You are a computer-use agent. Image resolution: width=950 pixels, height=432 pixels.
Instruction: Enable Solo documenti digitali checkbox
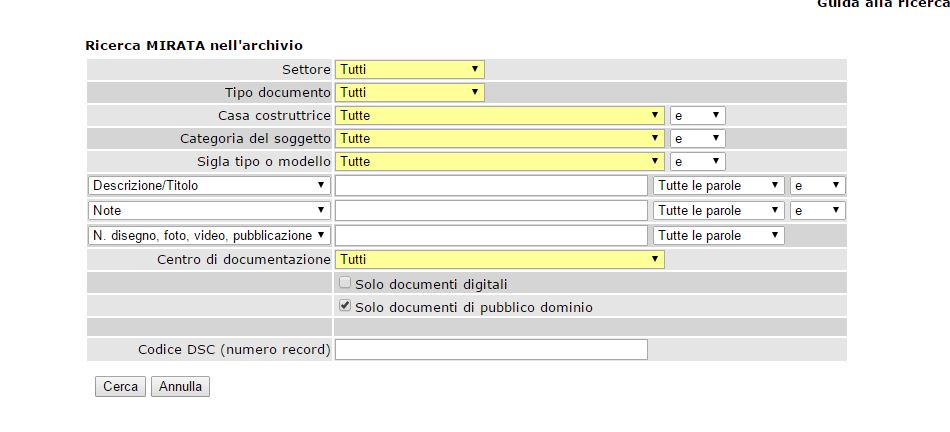[x=345, y=282]
